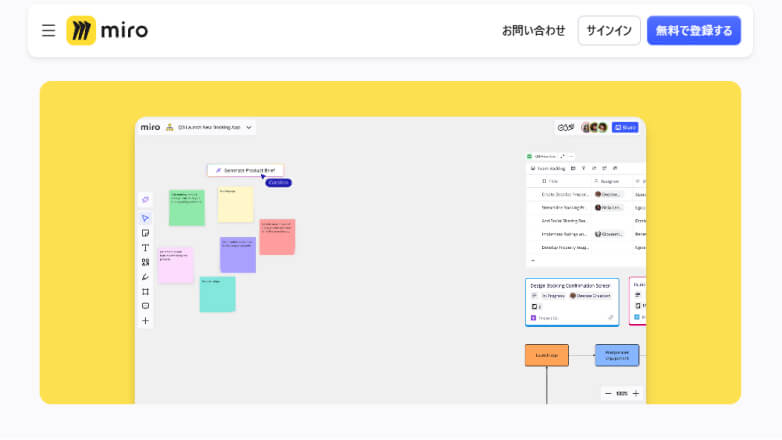Select the frame tool
Screen dimensions: 782x440
[x=145, y=291]
